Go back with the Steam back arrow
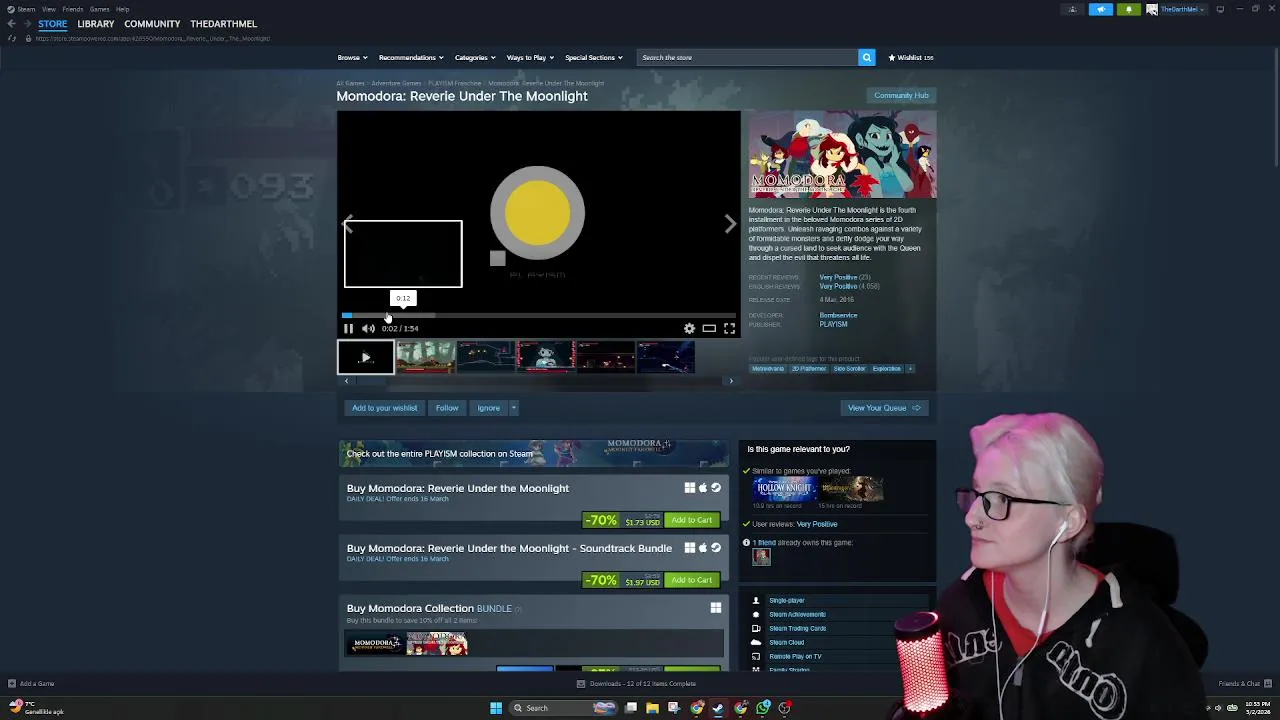 point(11,24)
